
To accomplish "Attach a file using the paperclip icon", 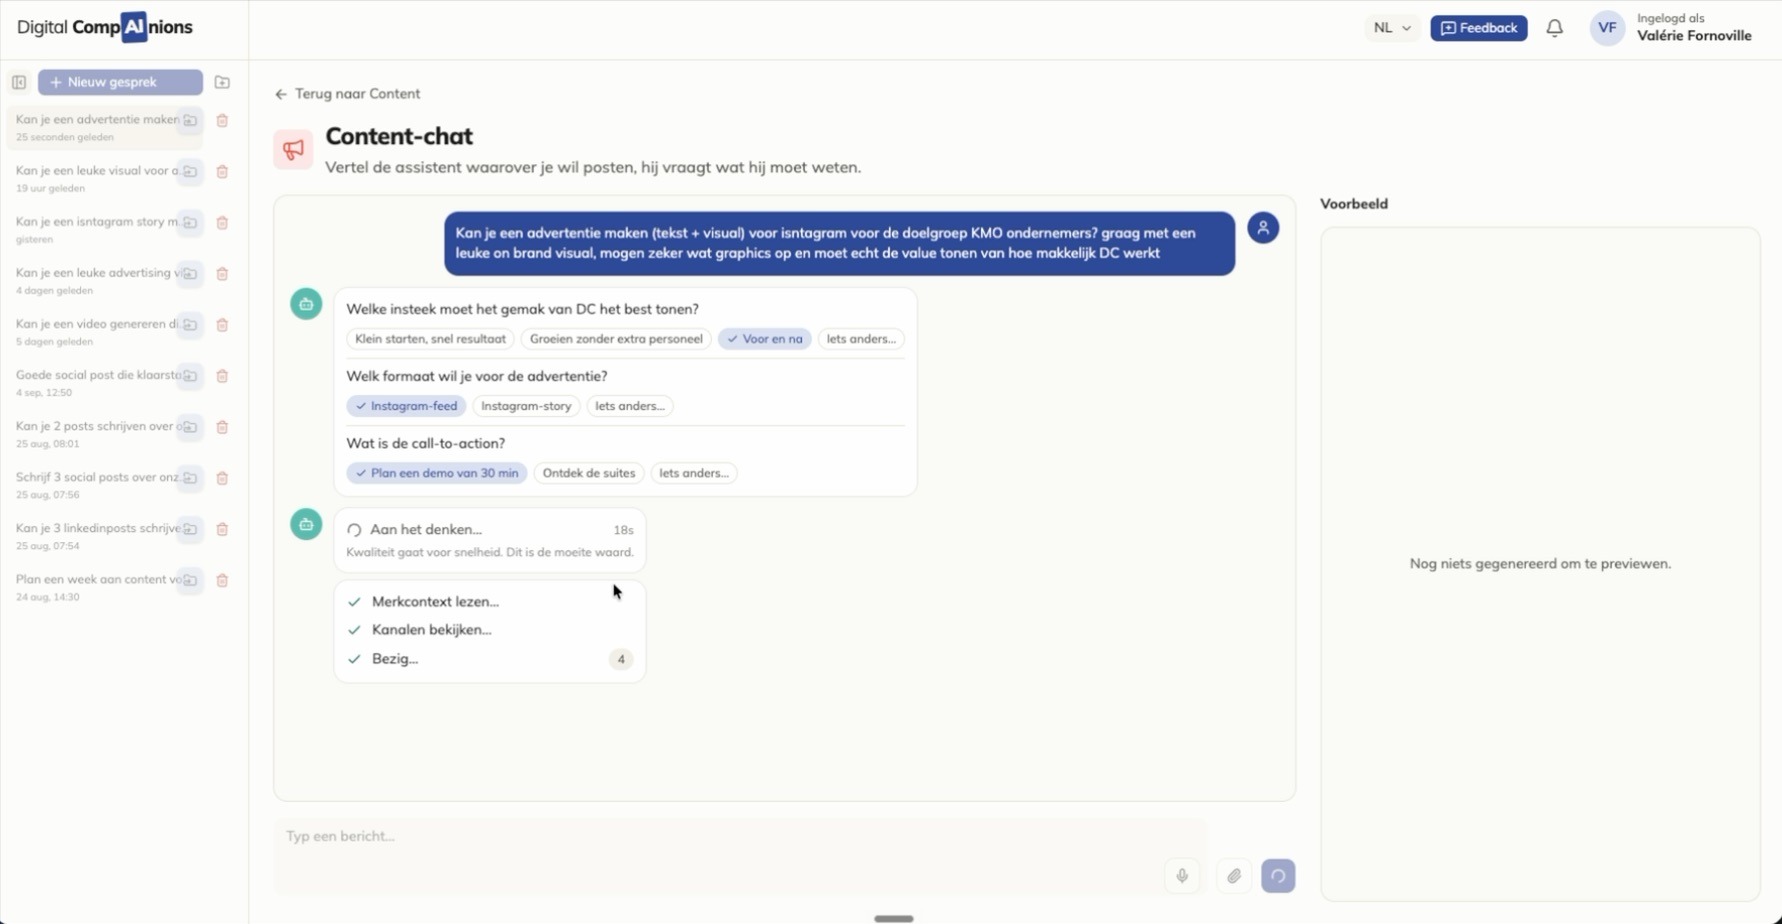I will point(1234,876).
